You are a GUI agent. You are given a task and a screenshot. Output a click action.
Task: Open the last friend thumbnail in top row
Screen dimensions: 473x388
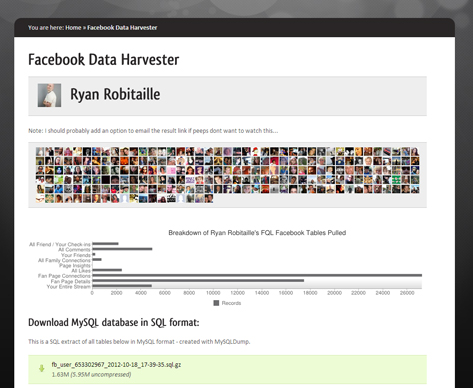[x=415, y=152]
